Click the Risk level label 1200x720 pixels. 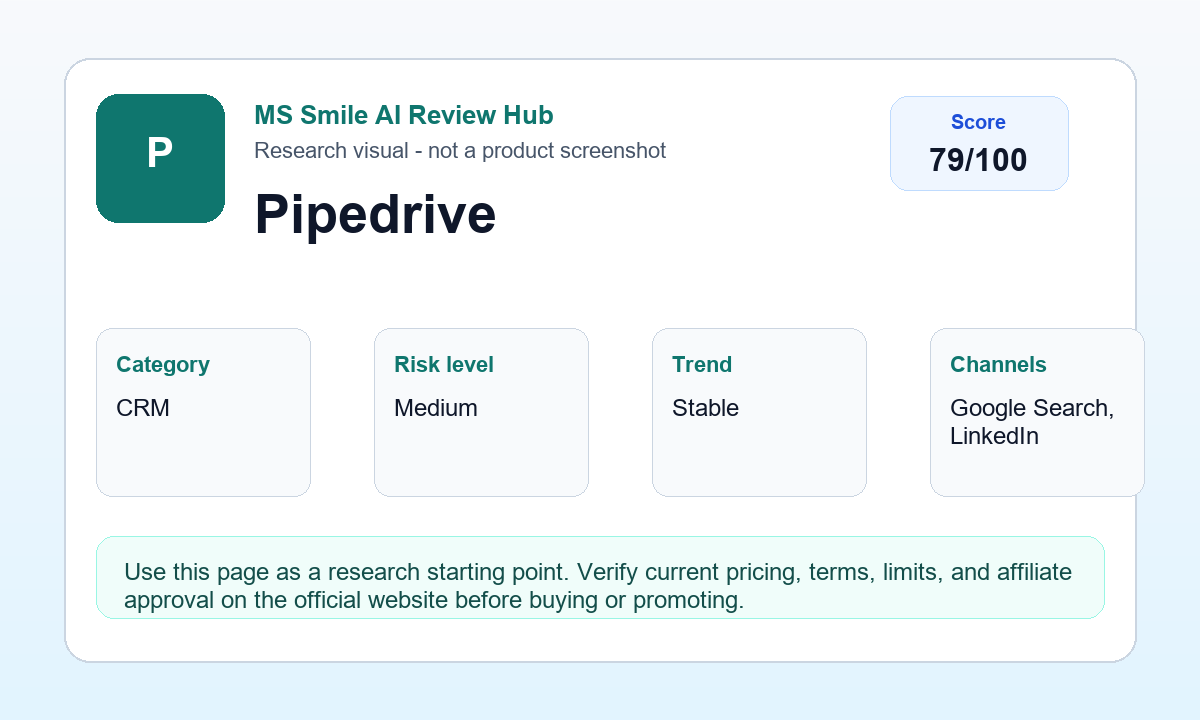coord(444,364)
